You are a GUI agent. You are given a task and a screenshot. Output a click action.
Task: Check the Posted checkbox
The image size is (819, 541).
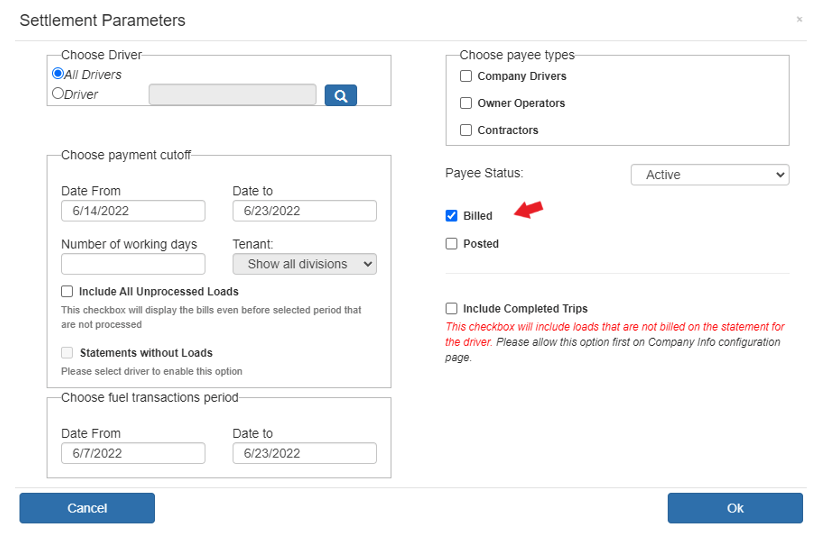tap(451, 244)
